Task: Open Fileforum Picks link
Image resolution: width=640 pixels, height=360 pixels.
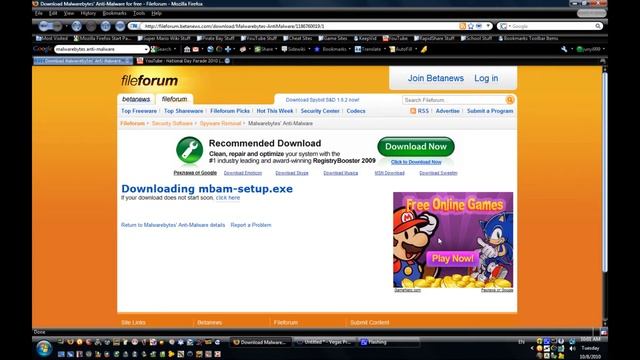Action: 230,111
